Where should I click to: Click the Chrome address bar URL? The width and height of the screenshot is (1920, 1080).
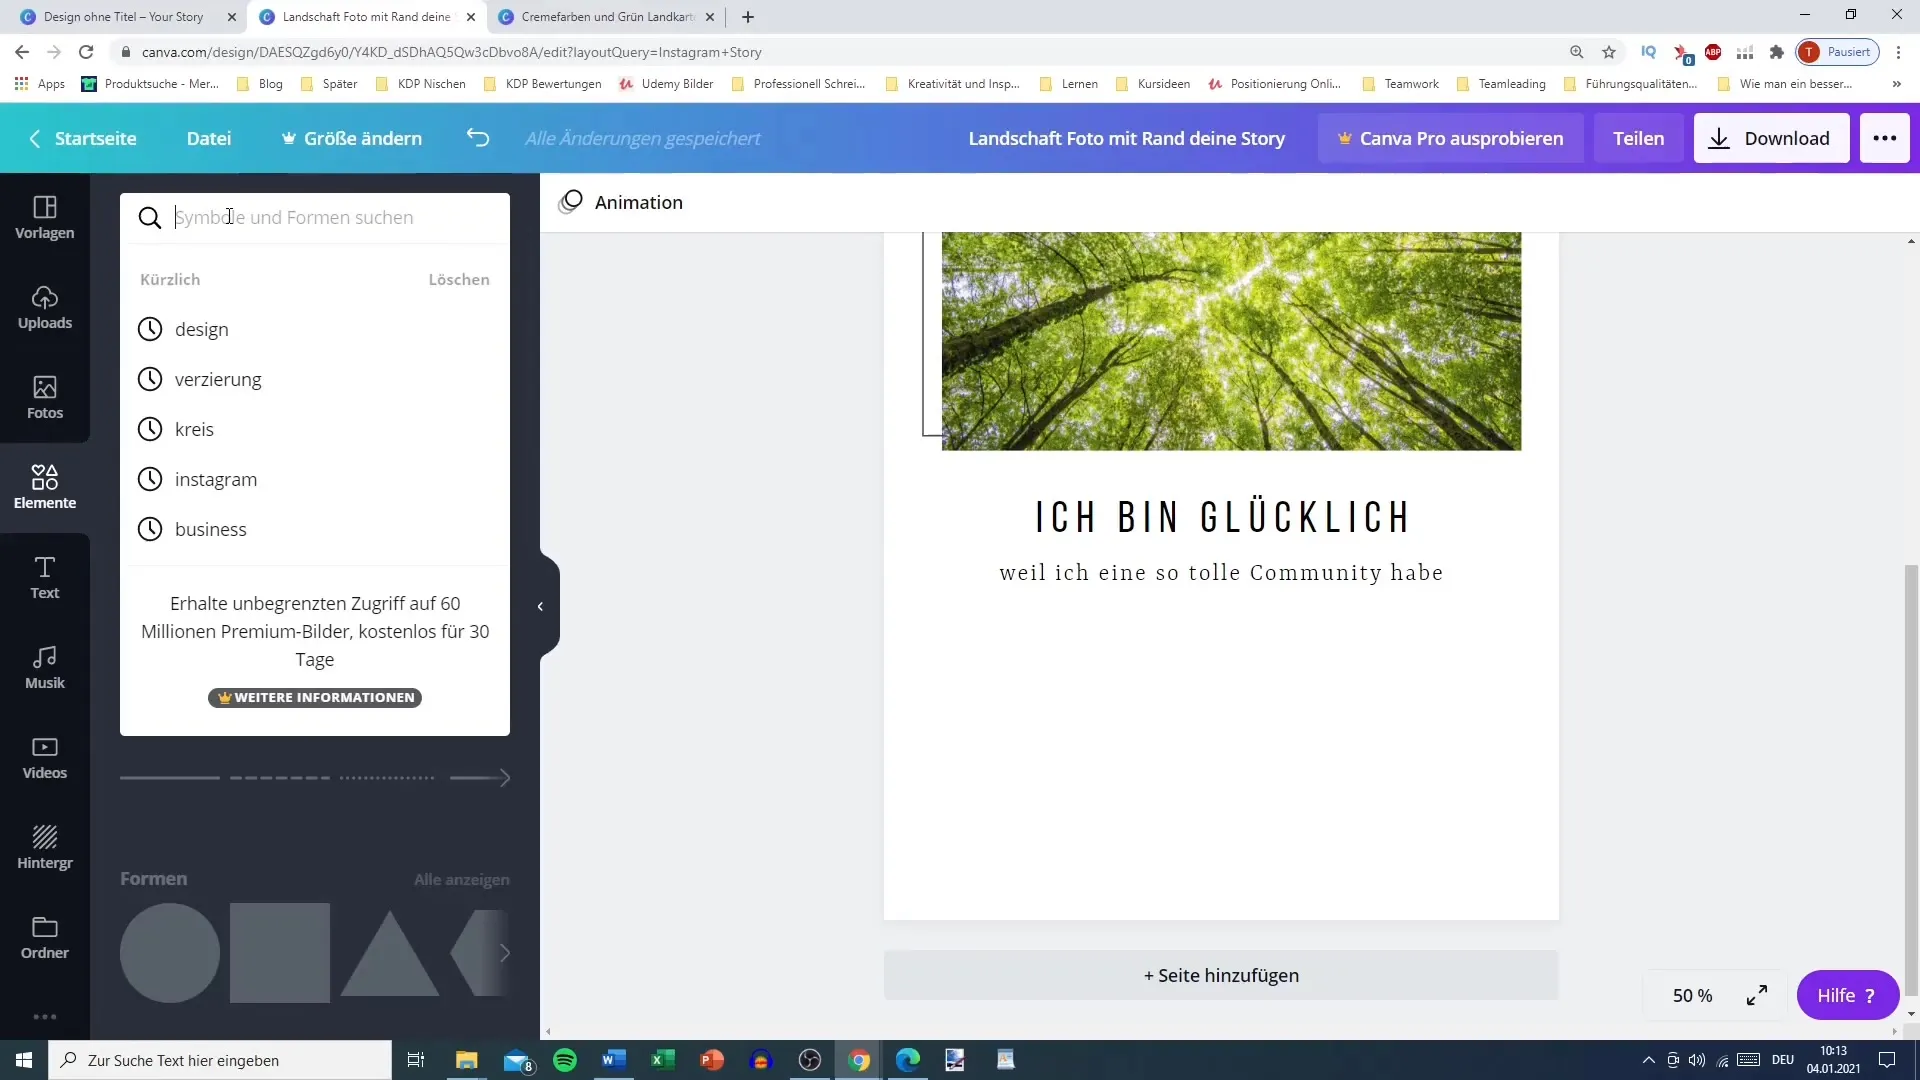(451, 52)
